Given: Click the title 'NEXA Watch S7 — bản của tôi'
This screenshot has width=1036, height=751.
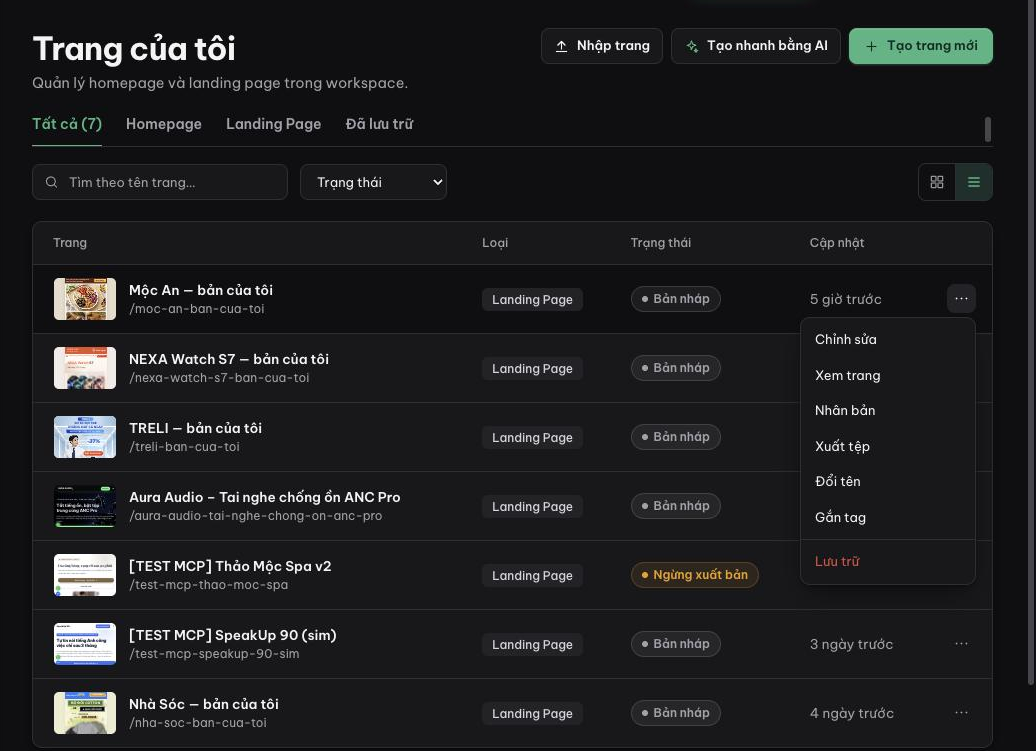Looking at the screenshot, I should (x=229, y=359).
